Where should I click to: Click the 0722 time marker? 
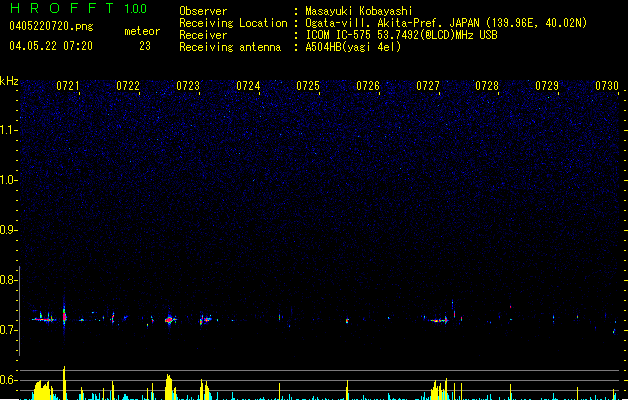point(128,86)
